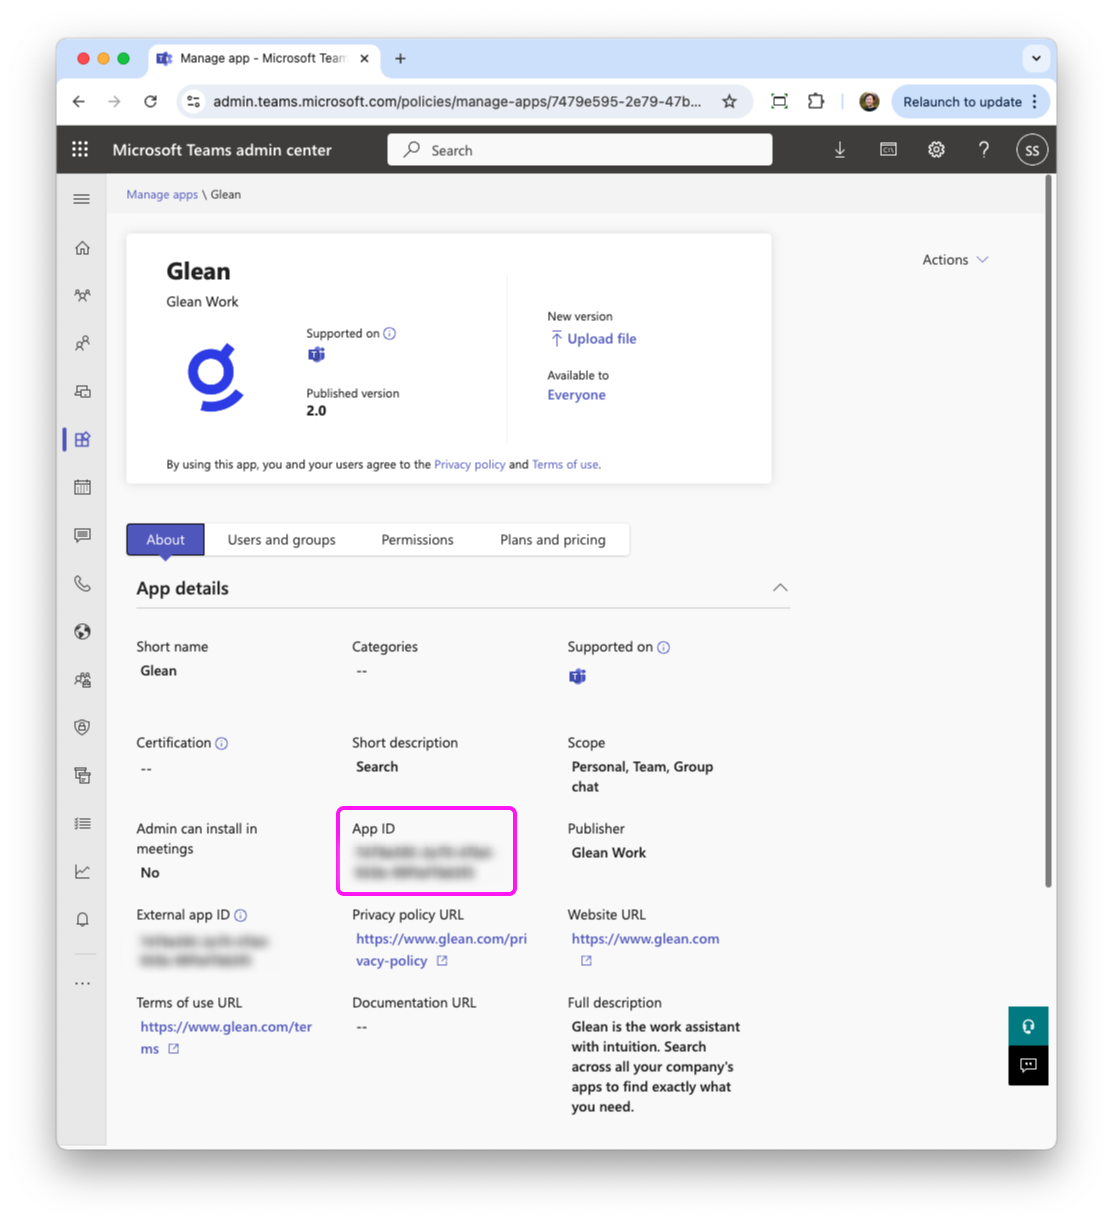Open Voice phone sidebar icon
The image size is (1113, 1224).
[82, 583]
